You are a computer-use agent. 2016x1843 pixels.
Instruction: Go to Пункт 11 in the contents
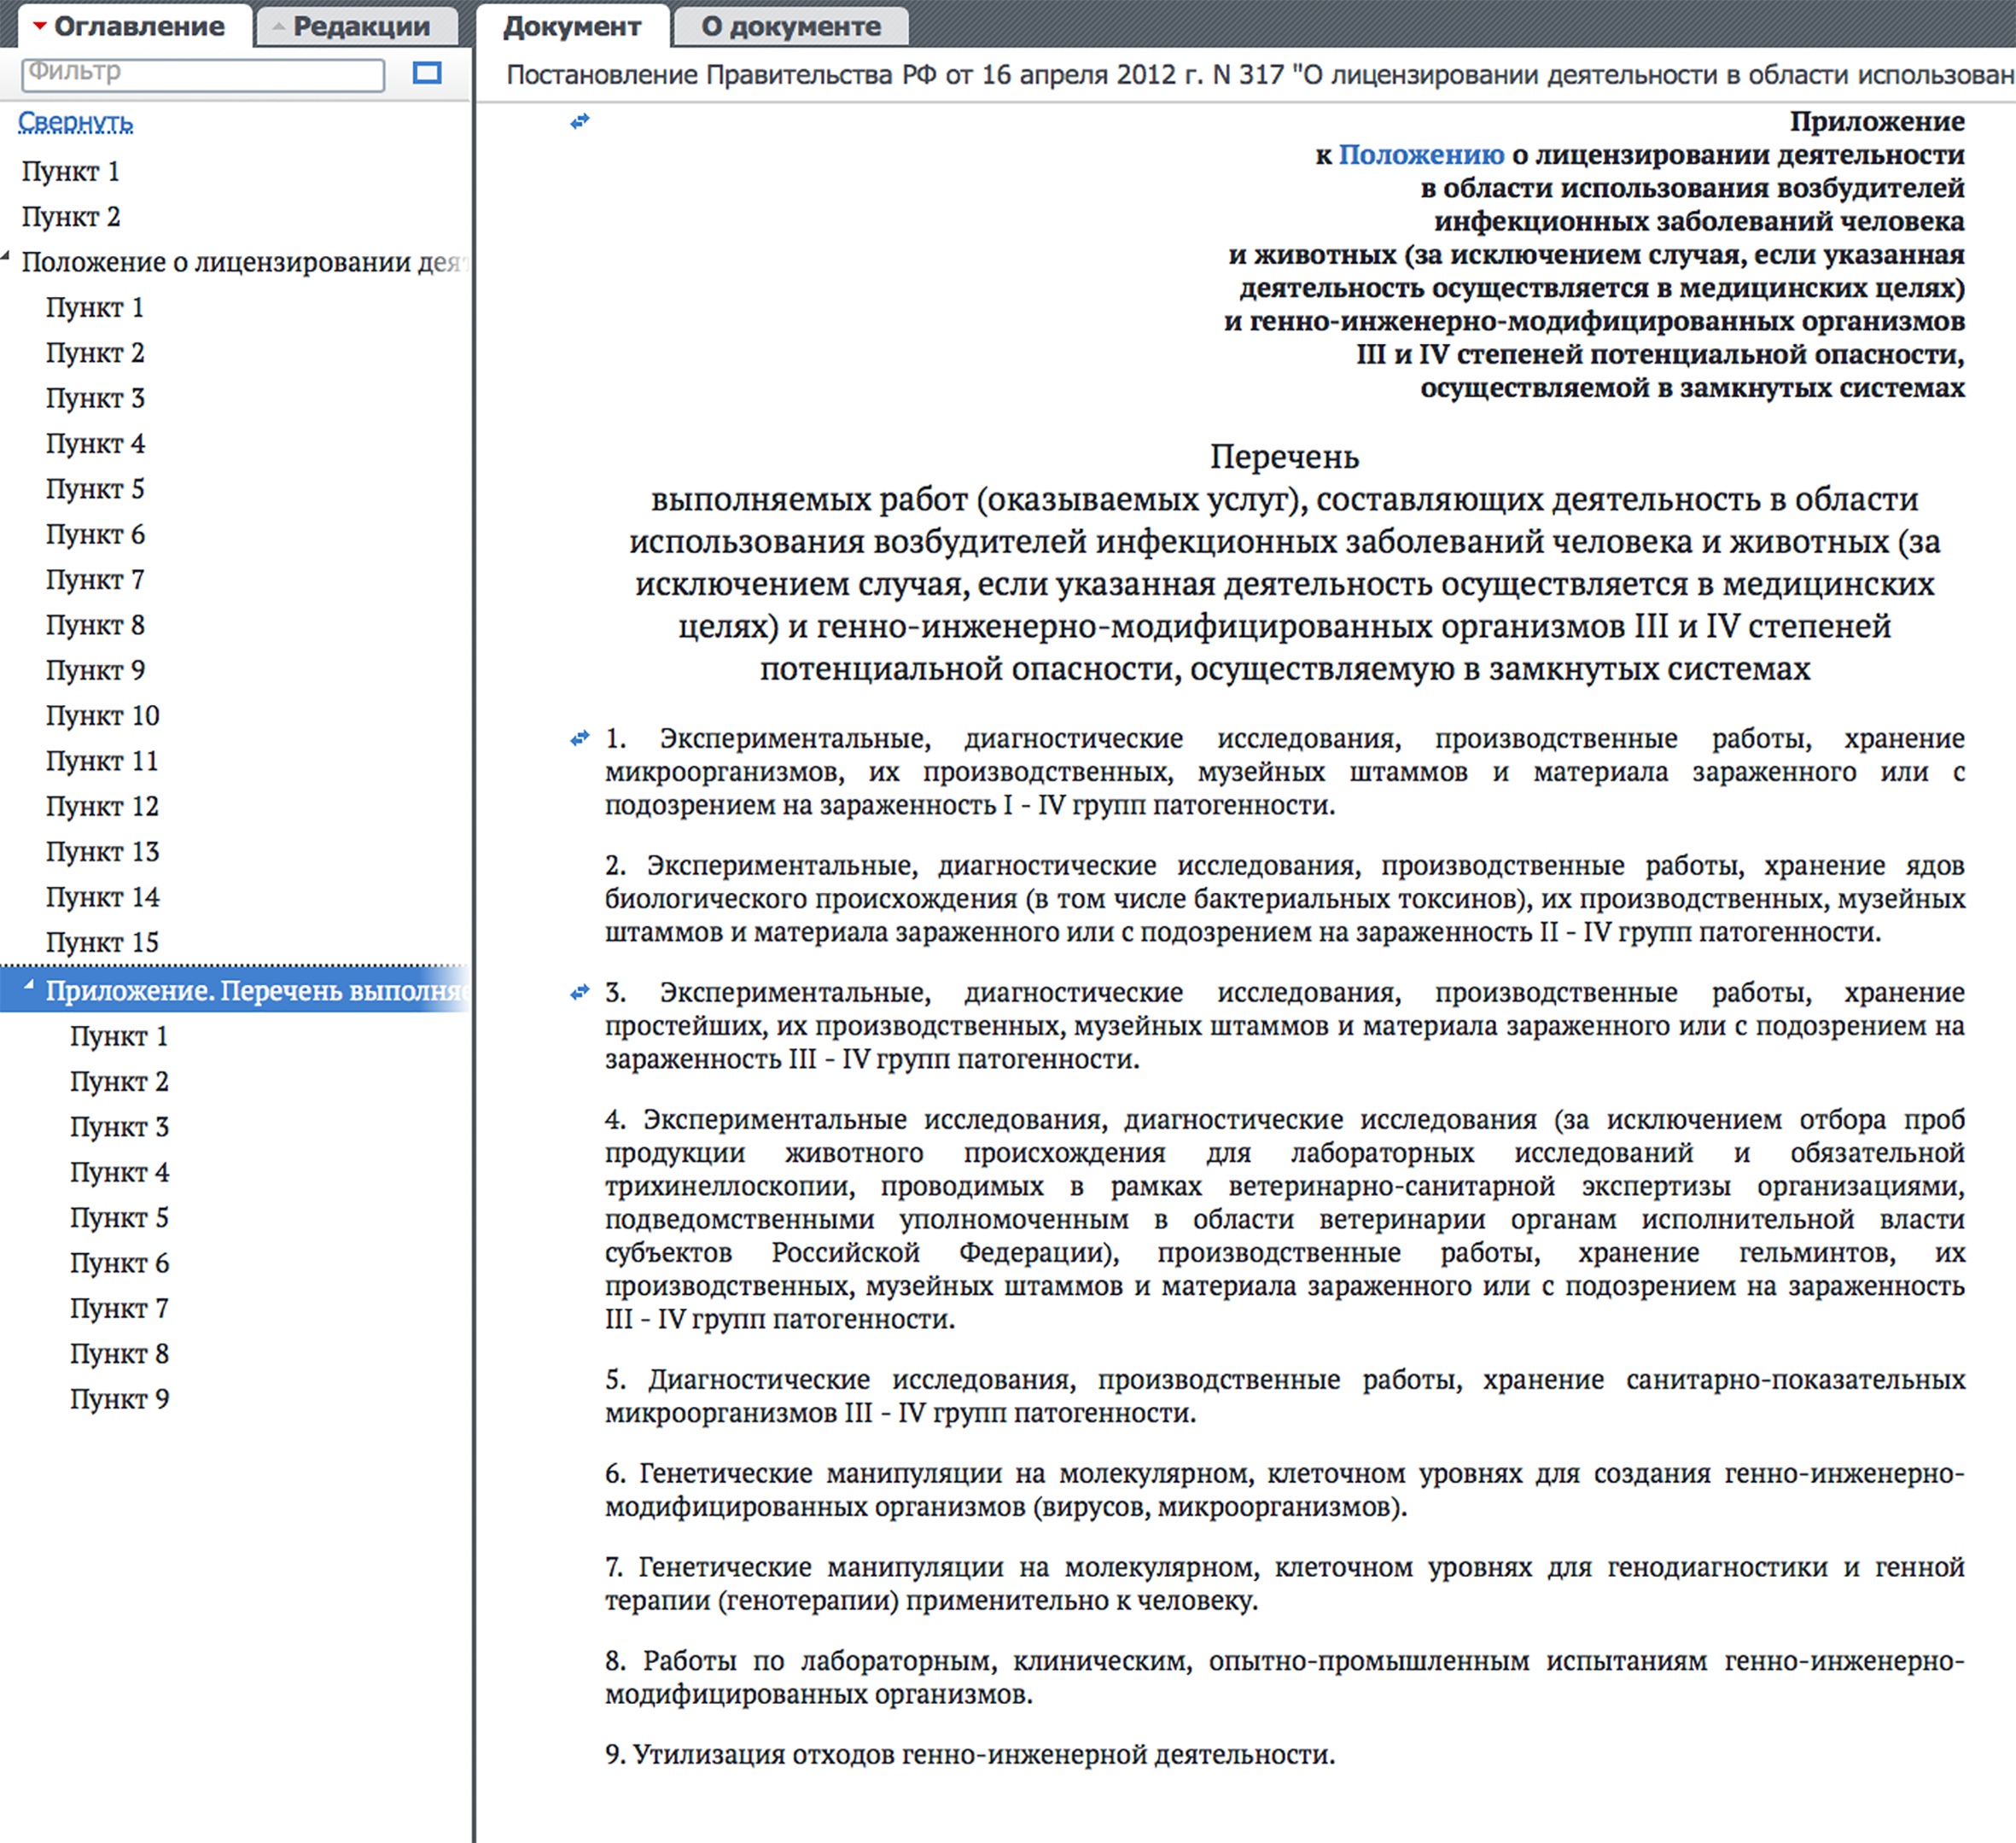click(x=103, y=761)
